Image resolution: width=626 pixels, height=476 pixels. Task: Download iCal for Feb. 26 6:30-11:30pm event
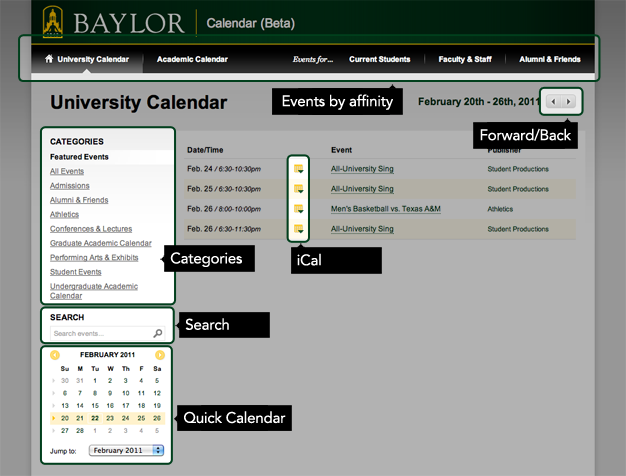(299, 229)
